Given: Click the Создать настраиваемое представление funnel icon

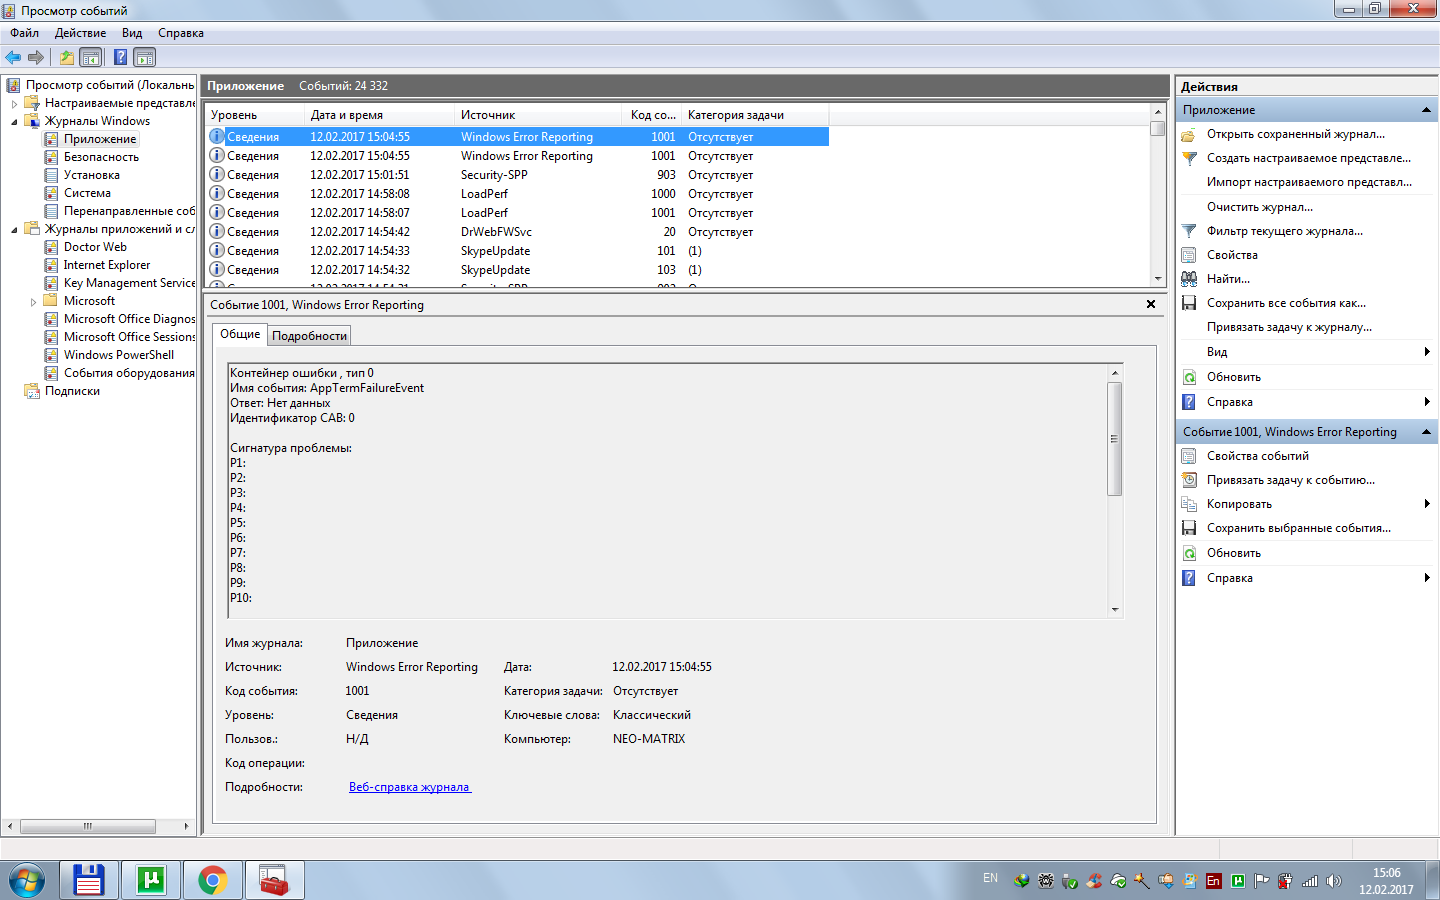Looking at the screenshot, I should (x=1189, y=158).
